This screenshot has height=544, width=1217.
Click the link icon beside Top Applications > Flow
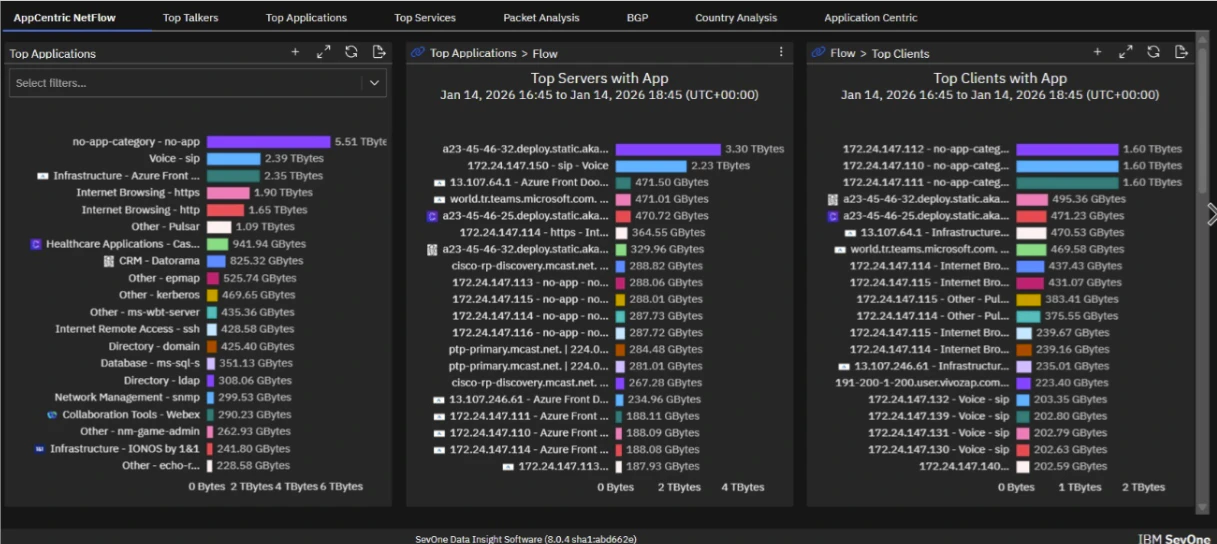click(418, 53)
